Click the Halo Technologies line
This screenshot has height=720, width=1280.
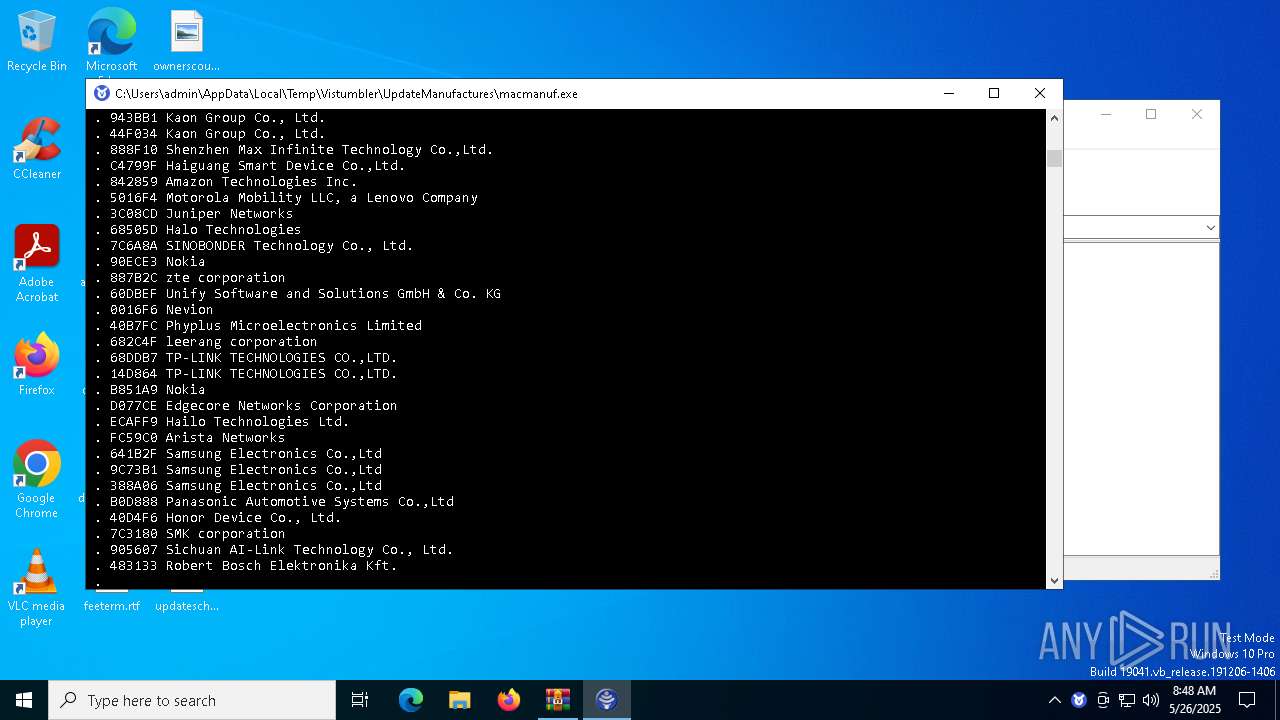pos(198,230)
